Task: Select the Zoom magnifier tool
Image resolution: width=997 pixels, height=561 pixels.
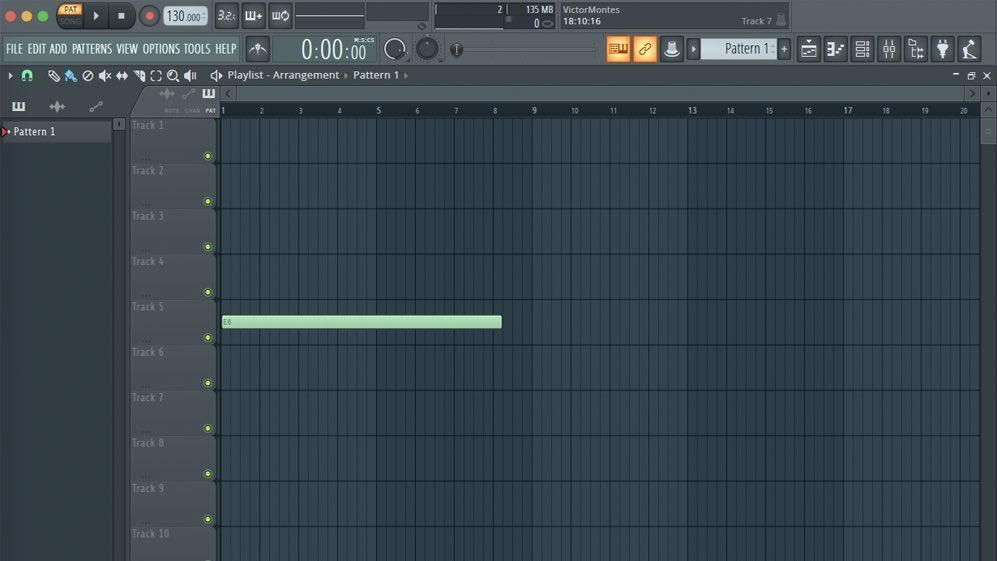Action: click(173, 76)
